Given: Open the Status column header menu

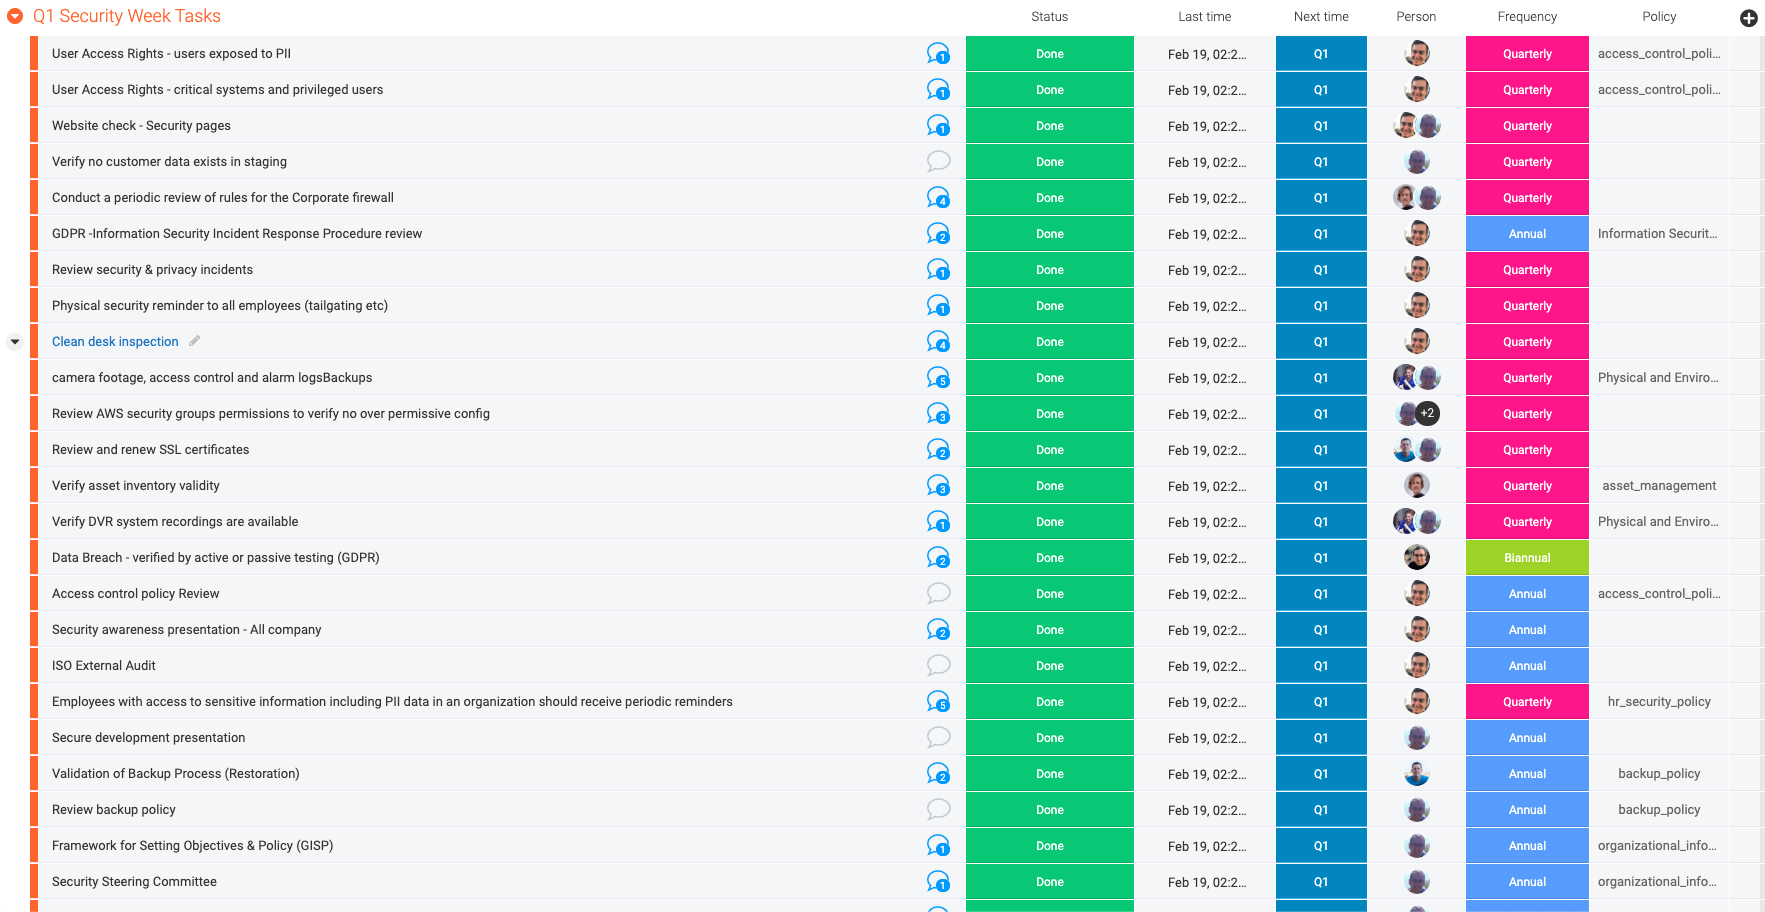Looking at the screenshot, I should pos(1049,16).
